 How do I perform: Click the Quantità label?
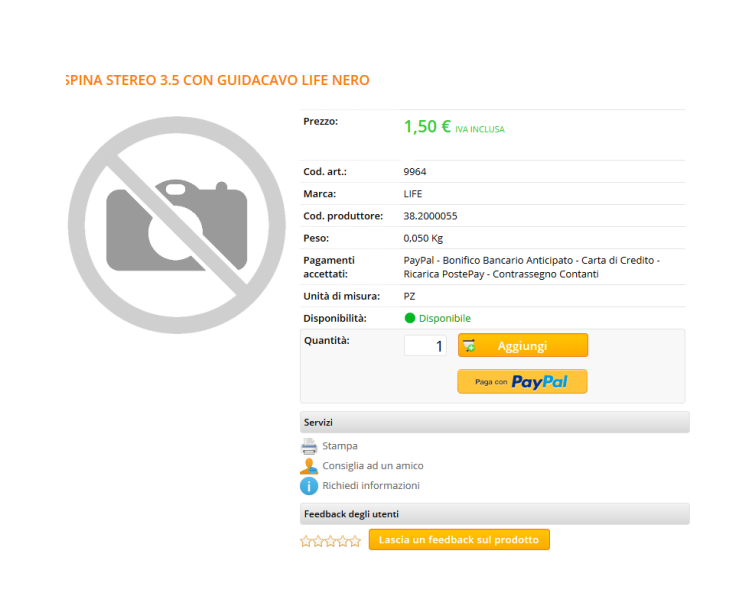coord(327,341)
